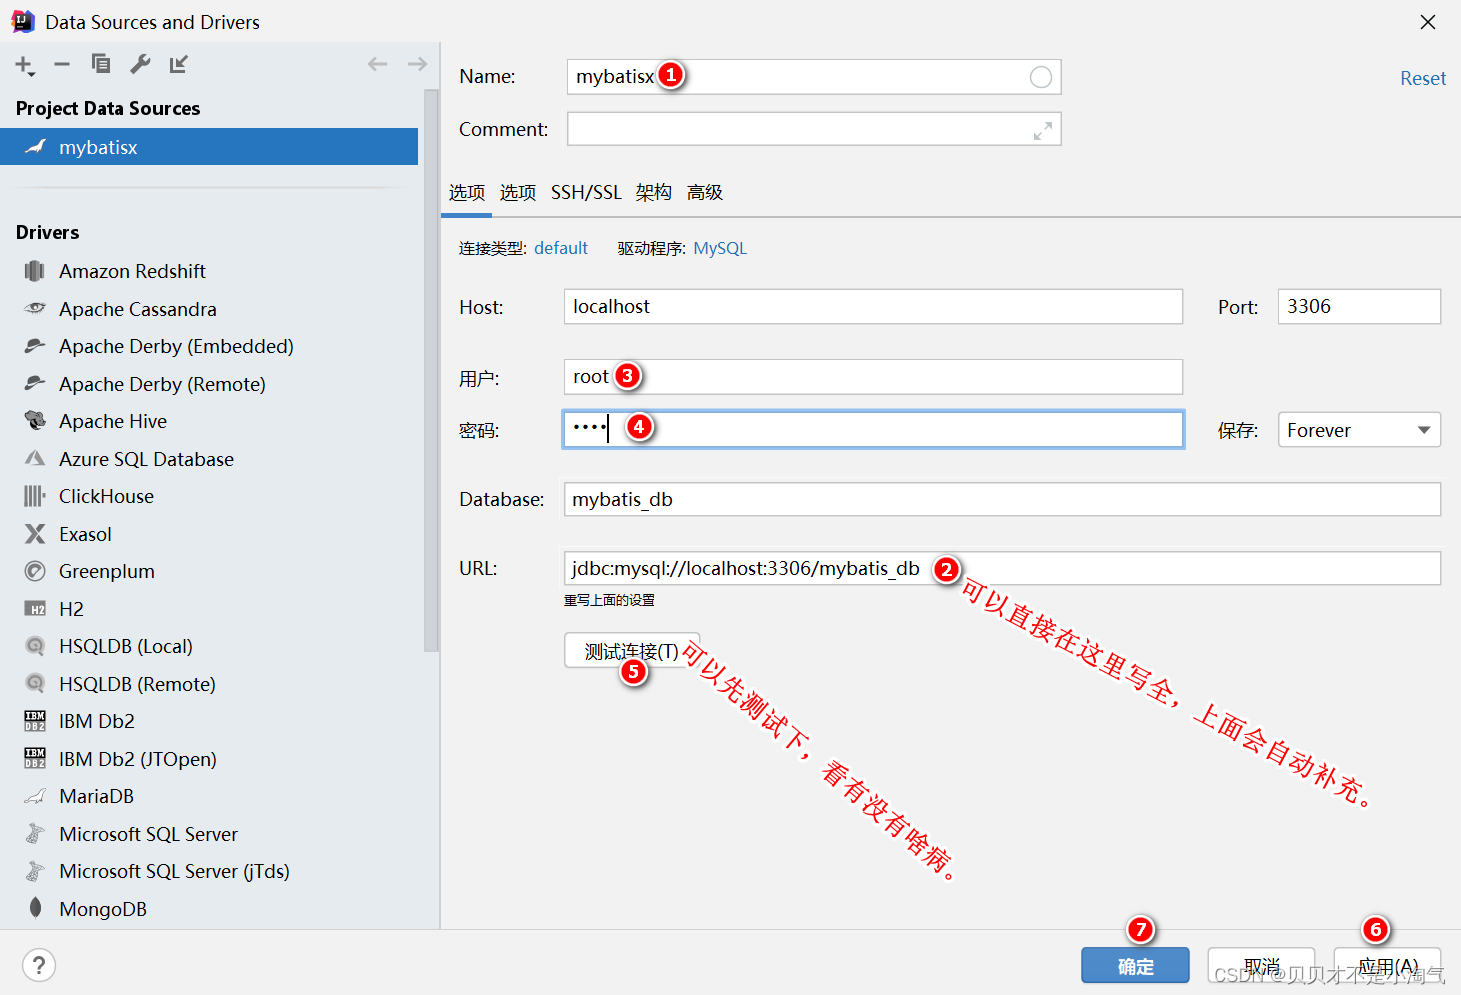This screenshot has width=1461, height=995.
Task: Focus the 用户 username field
Action: pyautogui.click(x=873, y=377)
